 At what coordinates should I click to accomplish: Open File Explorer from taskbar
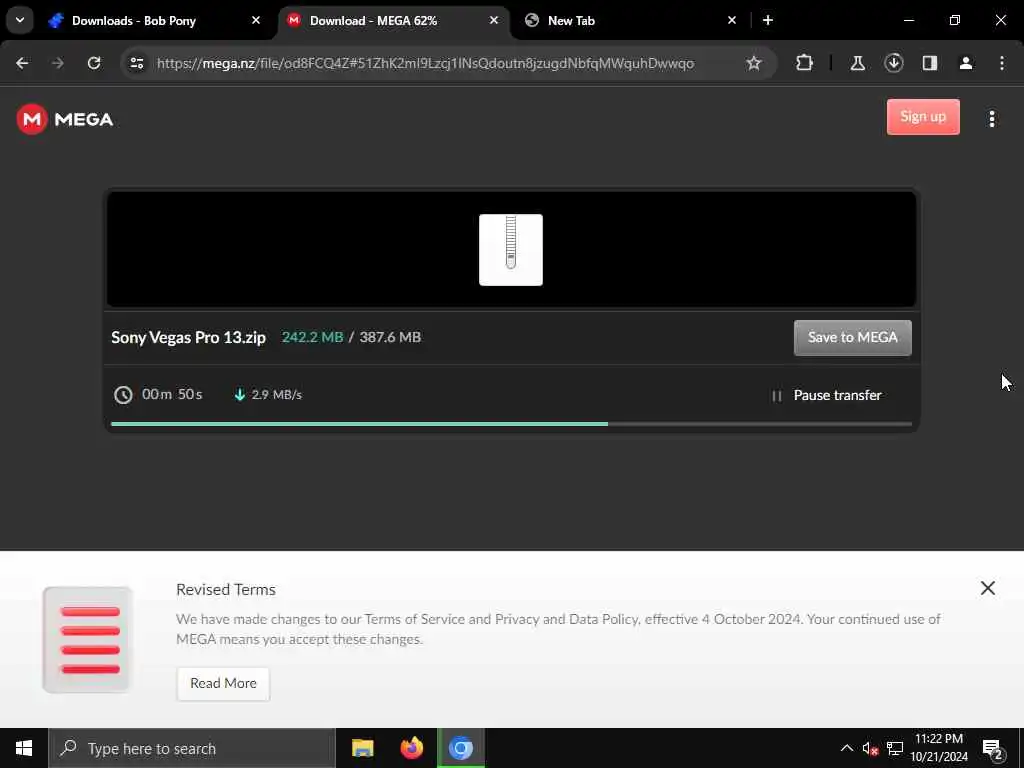click(362, 748)
